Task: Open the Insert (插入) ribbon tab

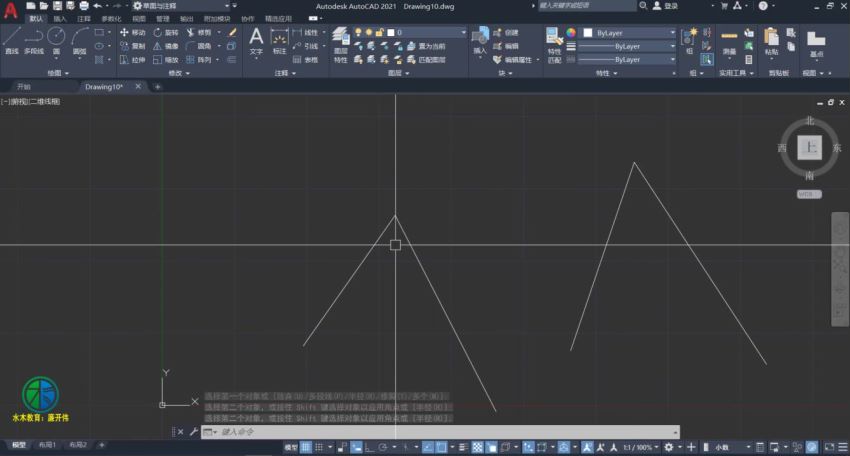Action: click(x=60, y=18)
